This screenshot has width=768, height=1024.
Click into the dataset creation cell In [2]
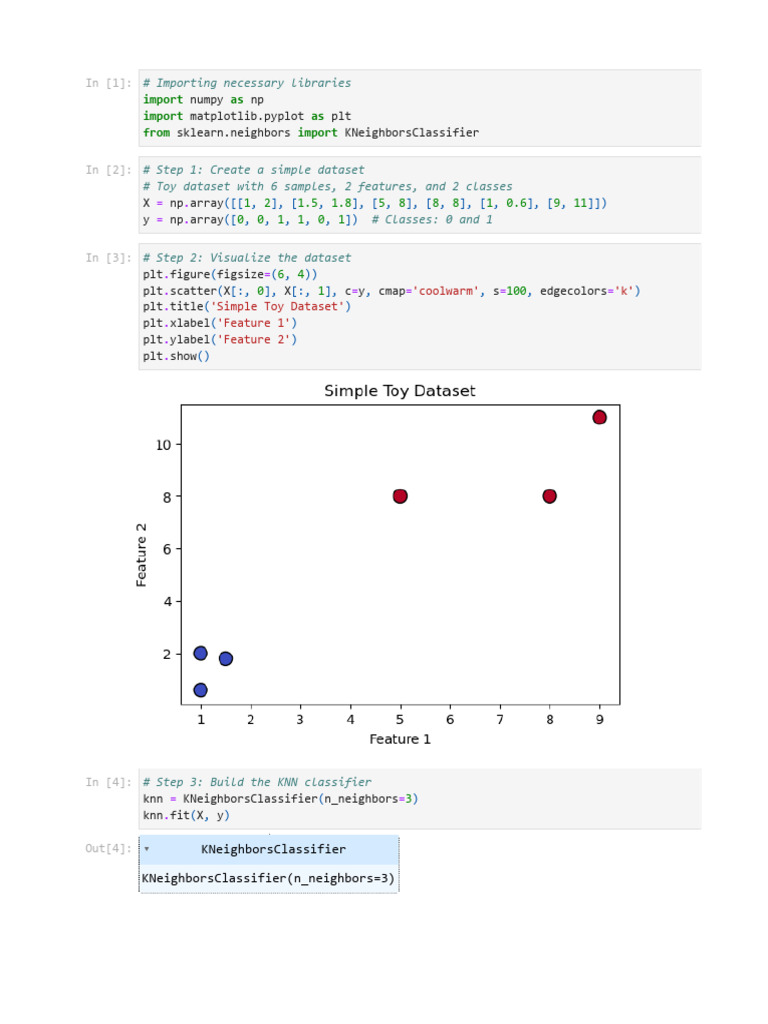click(x=420, y=194)
